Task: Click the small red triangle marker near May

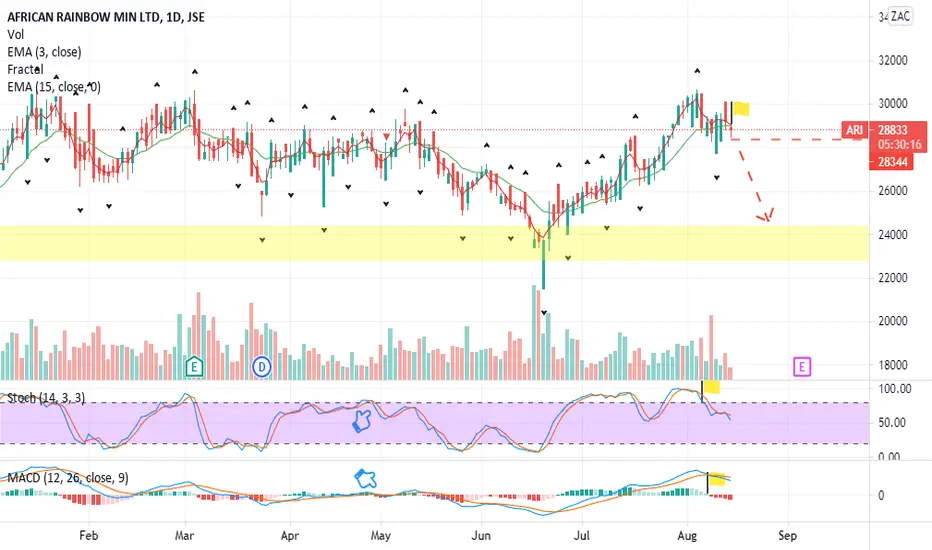Action: (x=387, y=137)
